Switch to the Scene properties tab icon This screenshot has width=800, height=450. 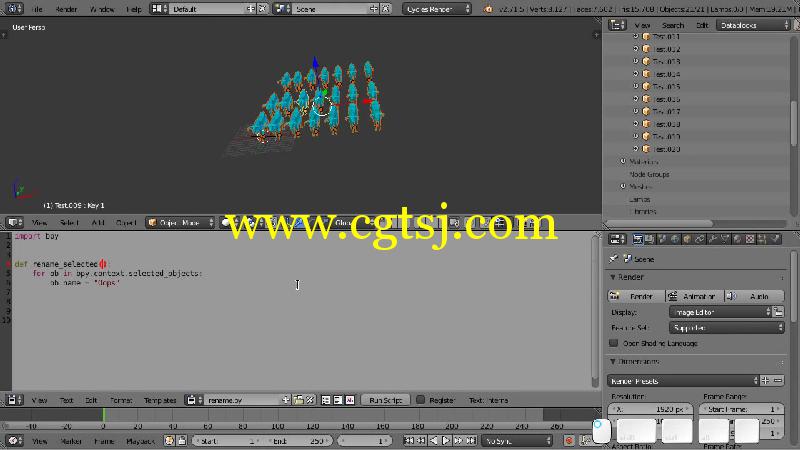[662, 239]
